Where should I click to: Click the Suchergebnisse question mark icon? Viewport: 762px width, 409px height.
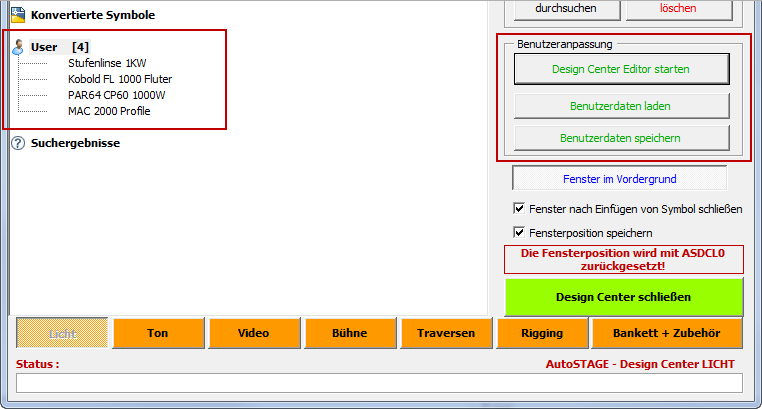pos(17,143)
